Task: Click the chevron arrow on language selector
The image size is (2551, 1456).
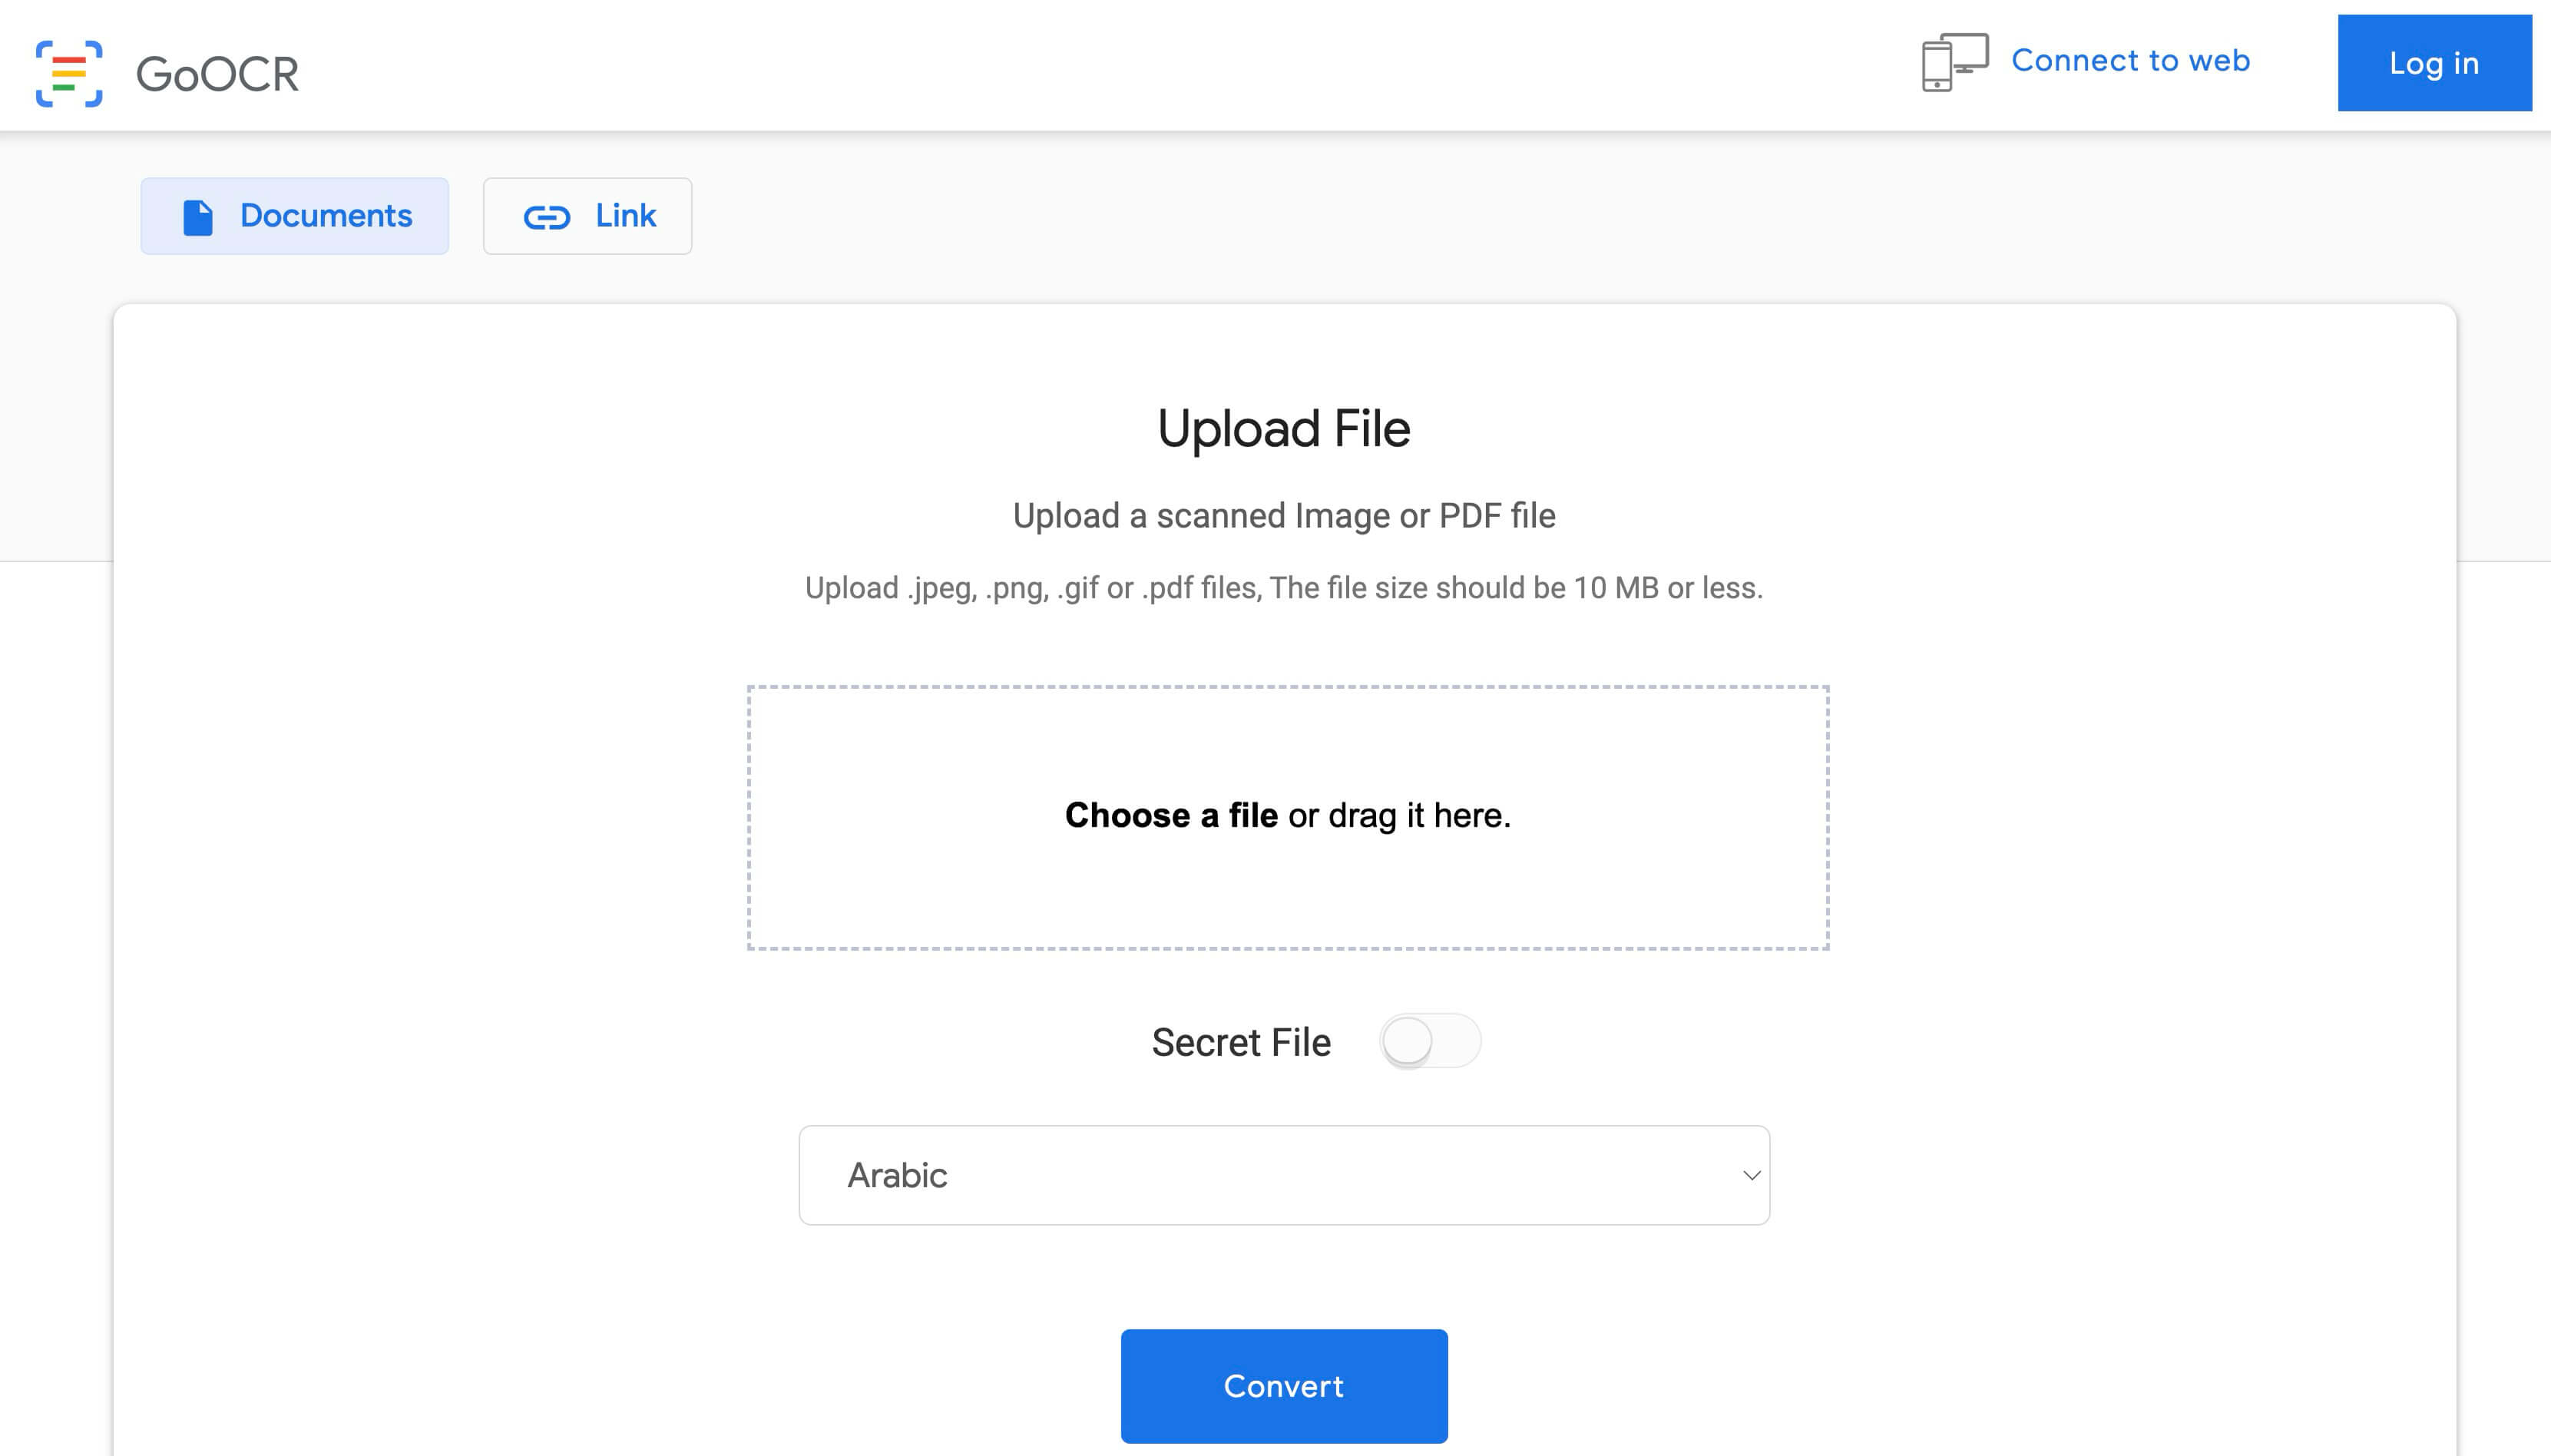Action: (x=1751, y=1176)
